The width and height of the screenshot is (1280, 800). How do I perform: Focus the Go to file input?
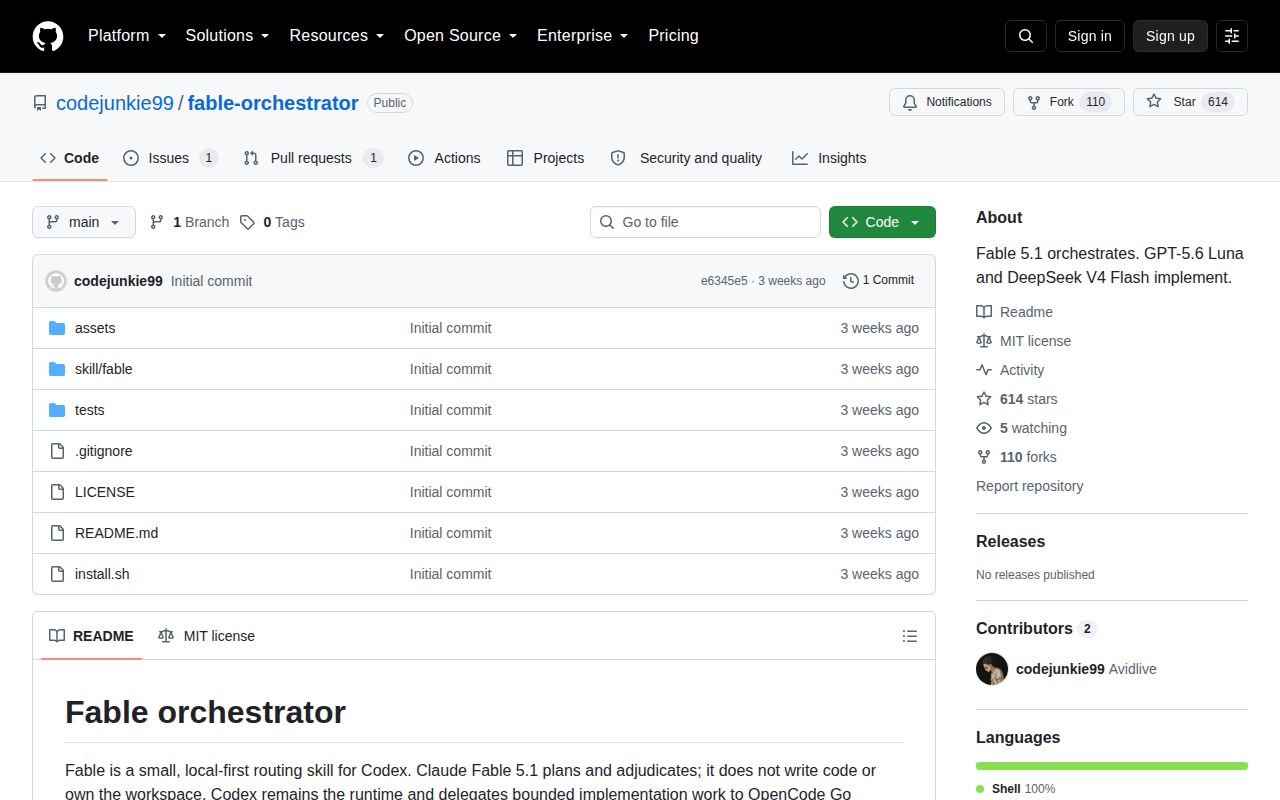pos(705,222)
